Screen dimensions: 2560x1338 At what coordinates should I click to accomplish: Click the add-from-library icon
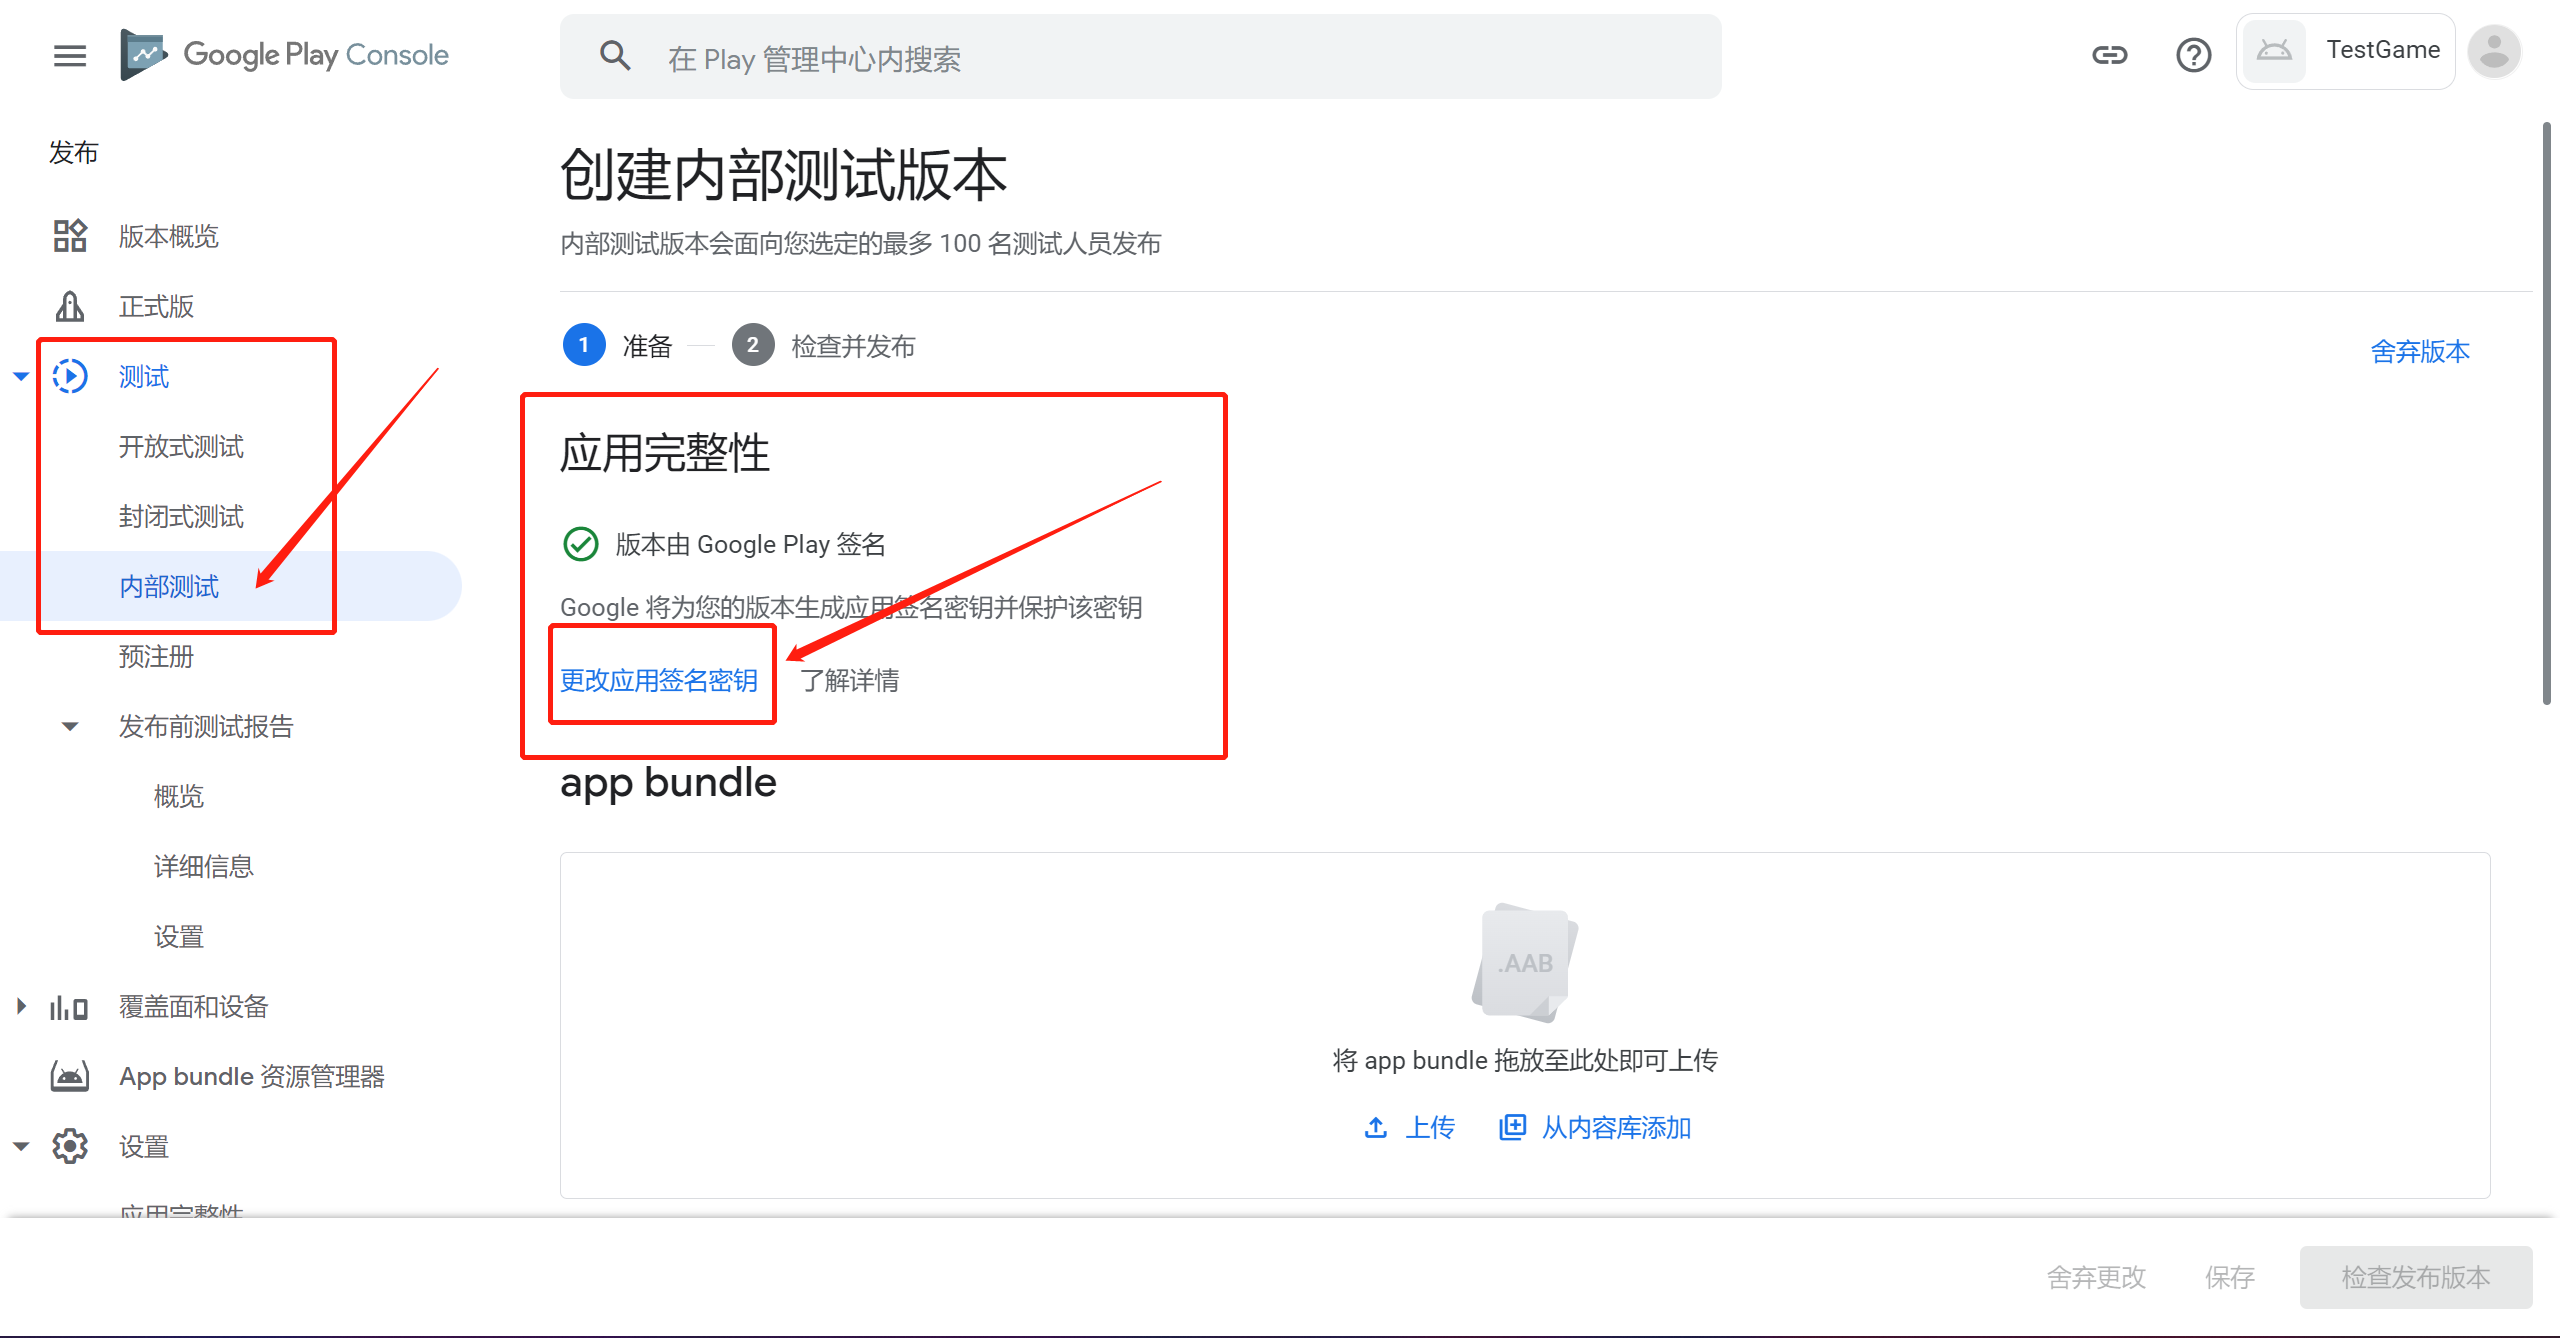pos(1512,1127)
